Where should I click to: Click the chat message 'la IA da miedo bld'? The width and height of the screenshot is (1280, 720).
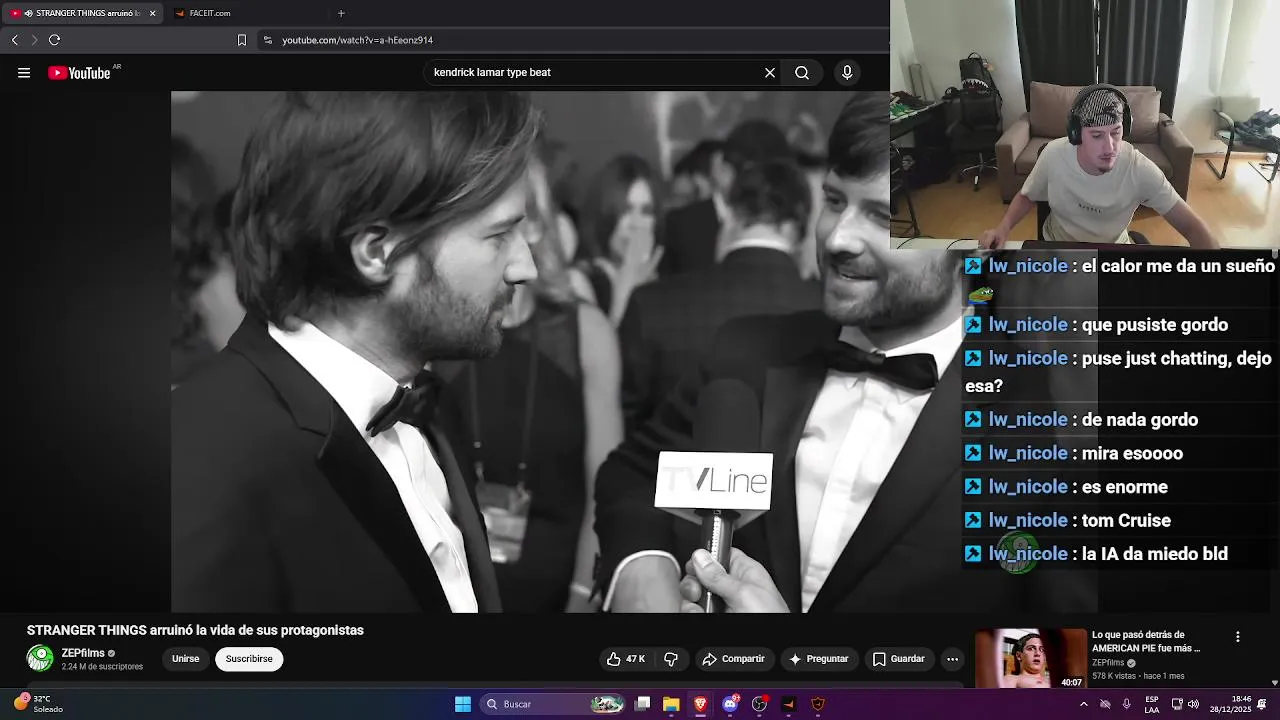tap(1155, 554)
